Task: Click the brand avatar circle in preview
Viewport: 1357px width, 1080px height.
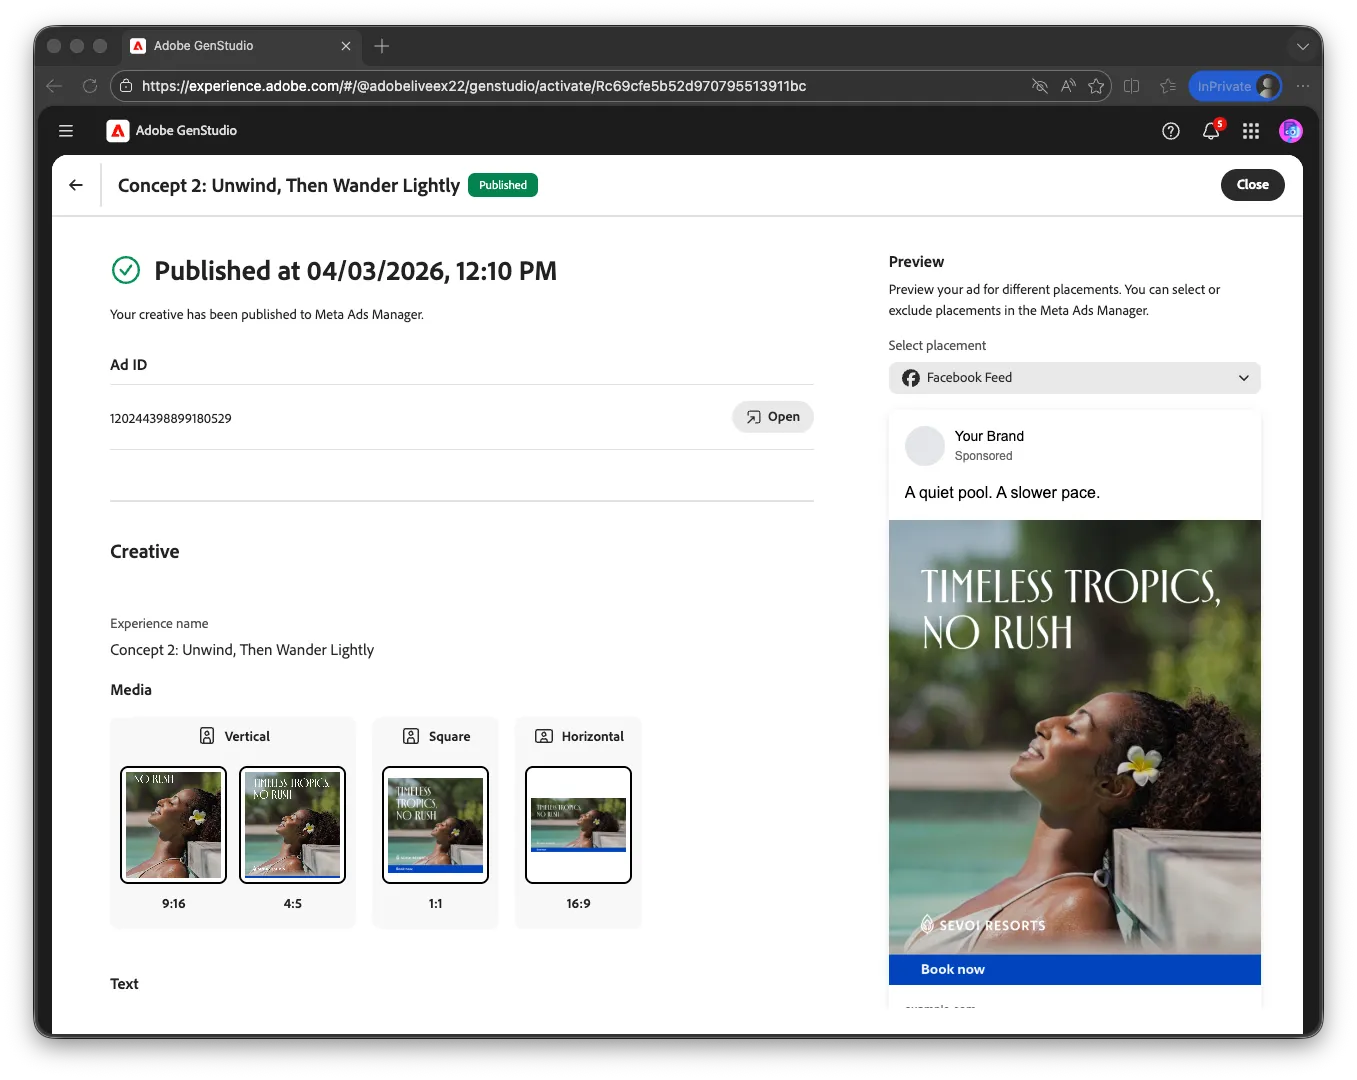Action: point(925,446)
